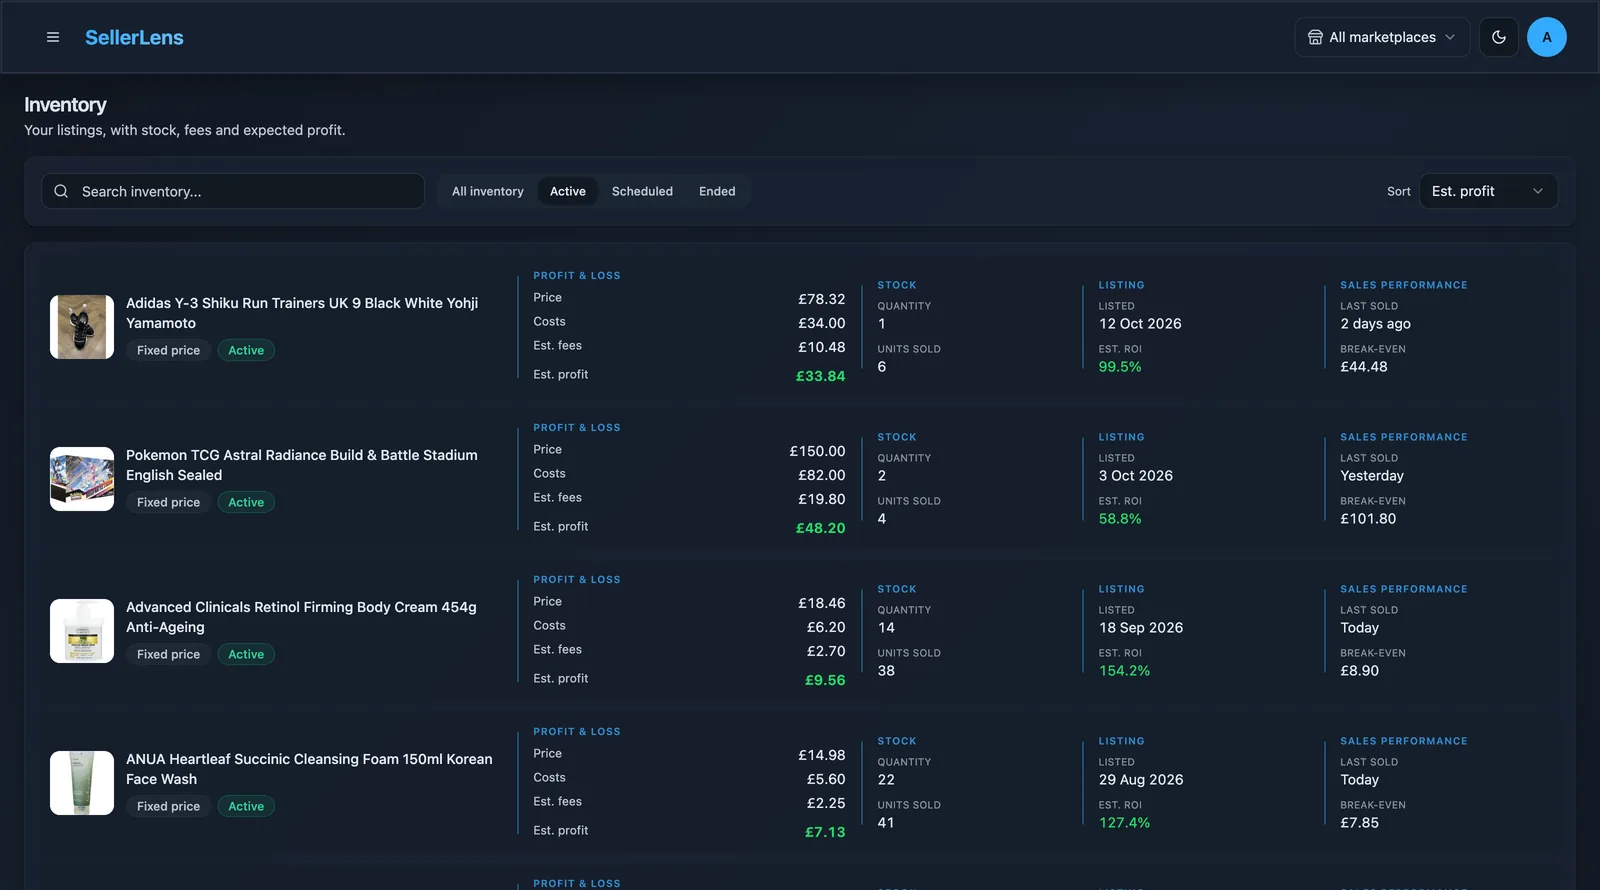
Task: Click est. profit value £48.20
Action: click(820, 528)
